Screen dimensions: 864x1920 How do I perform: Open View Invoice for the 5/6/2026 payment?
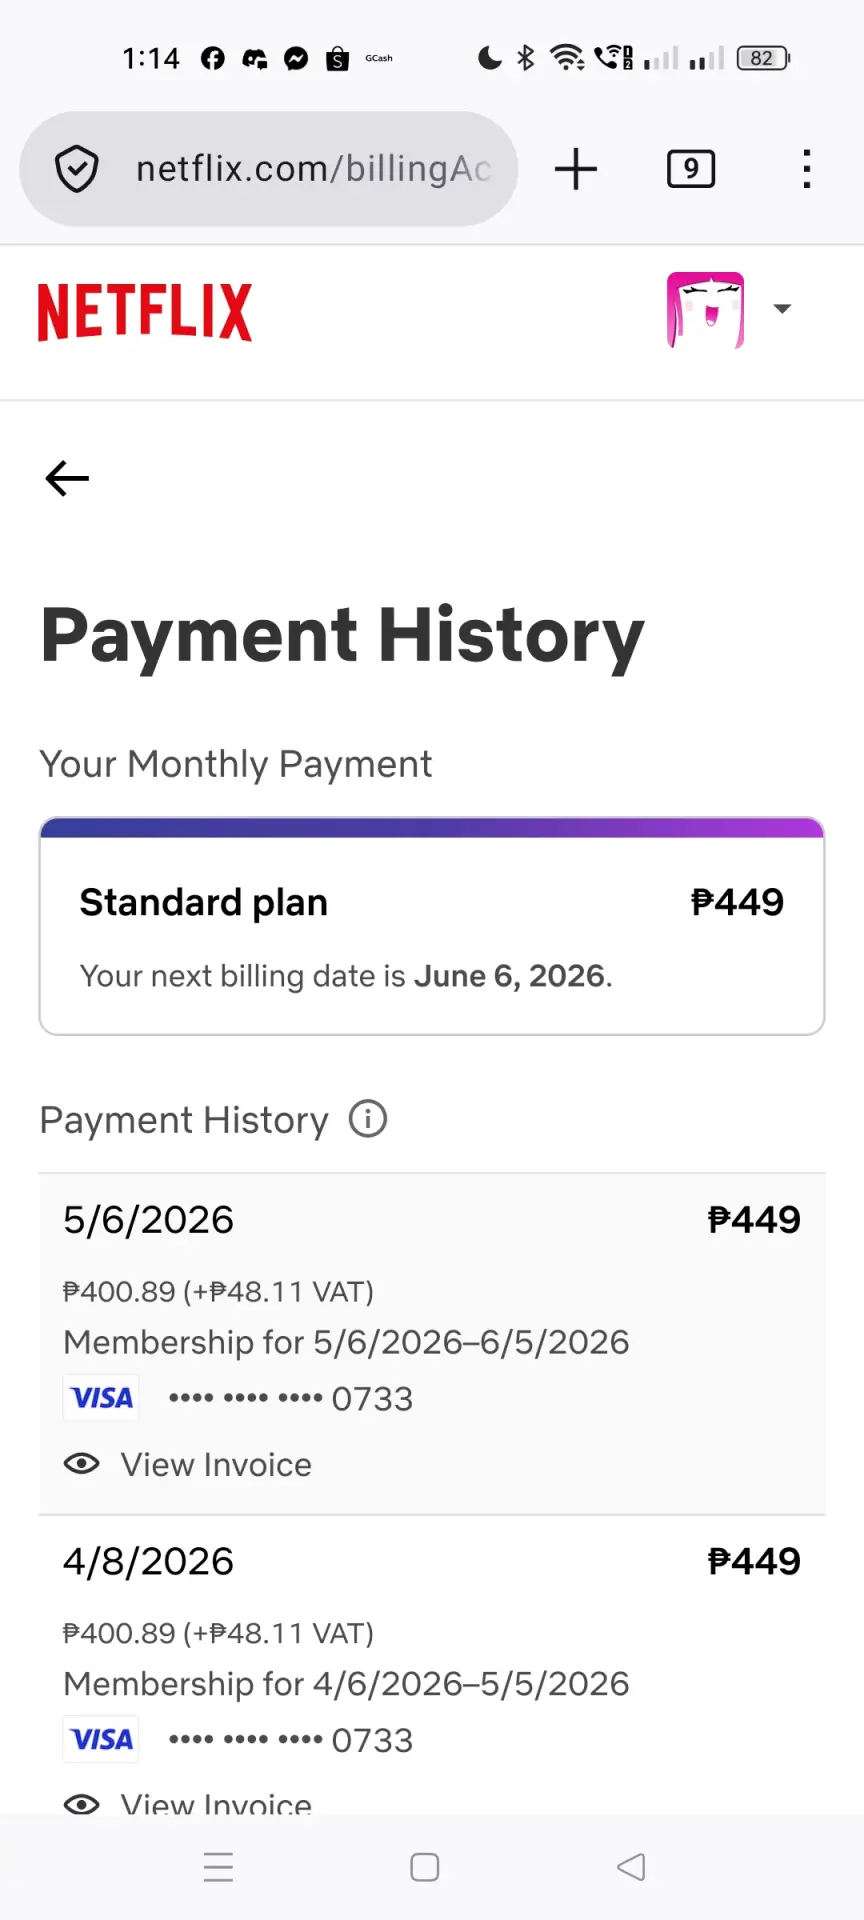[x=216, y=1465]
